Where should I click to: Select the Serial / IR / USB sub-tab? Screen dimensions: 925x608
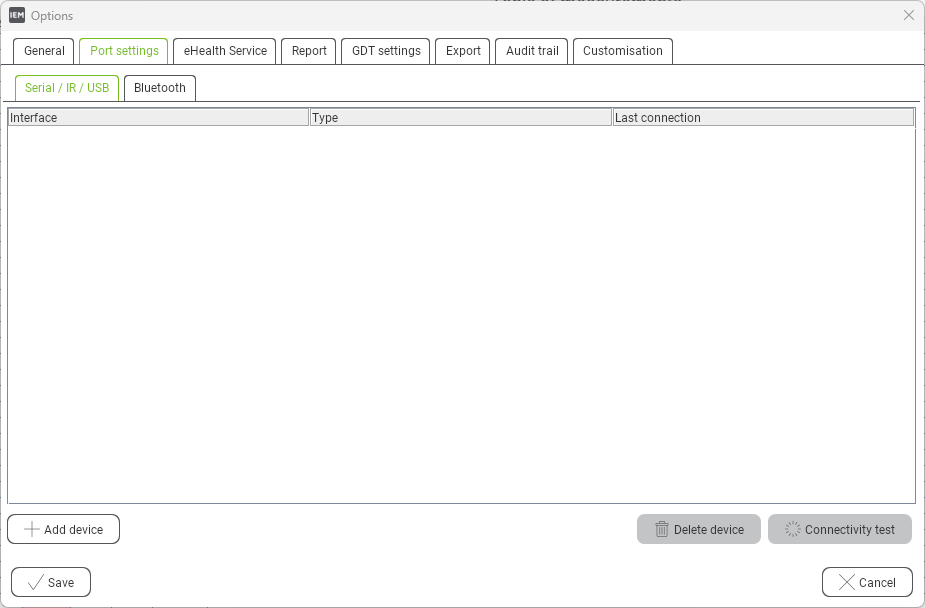67,88
